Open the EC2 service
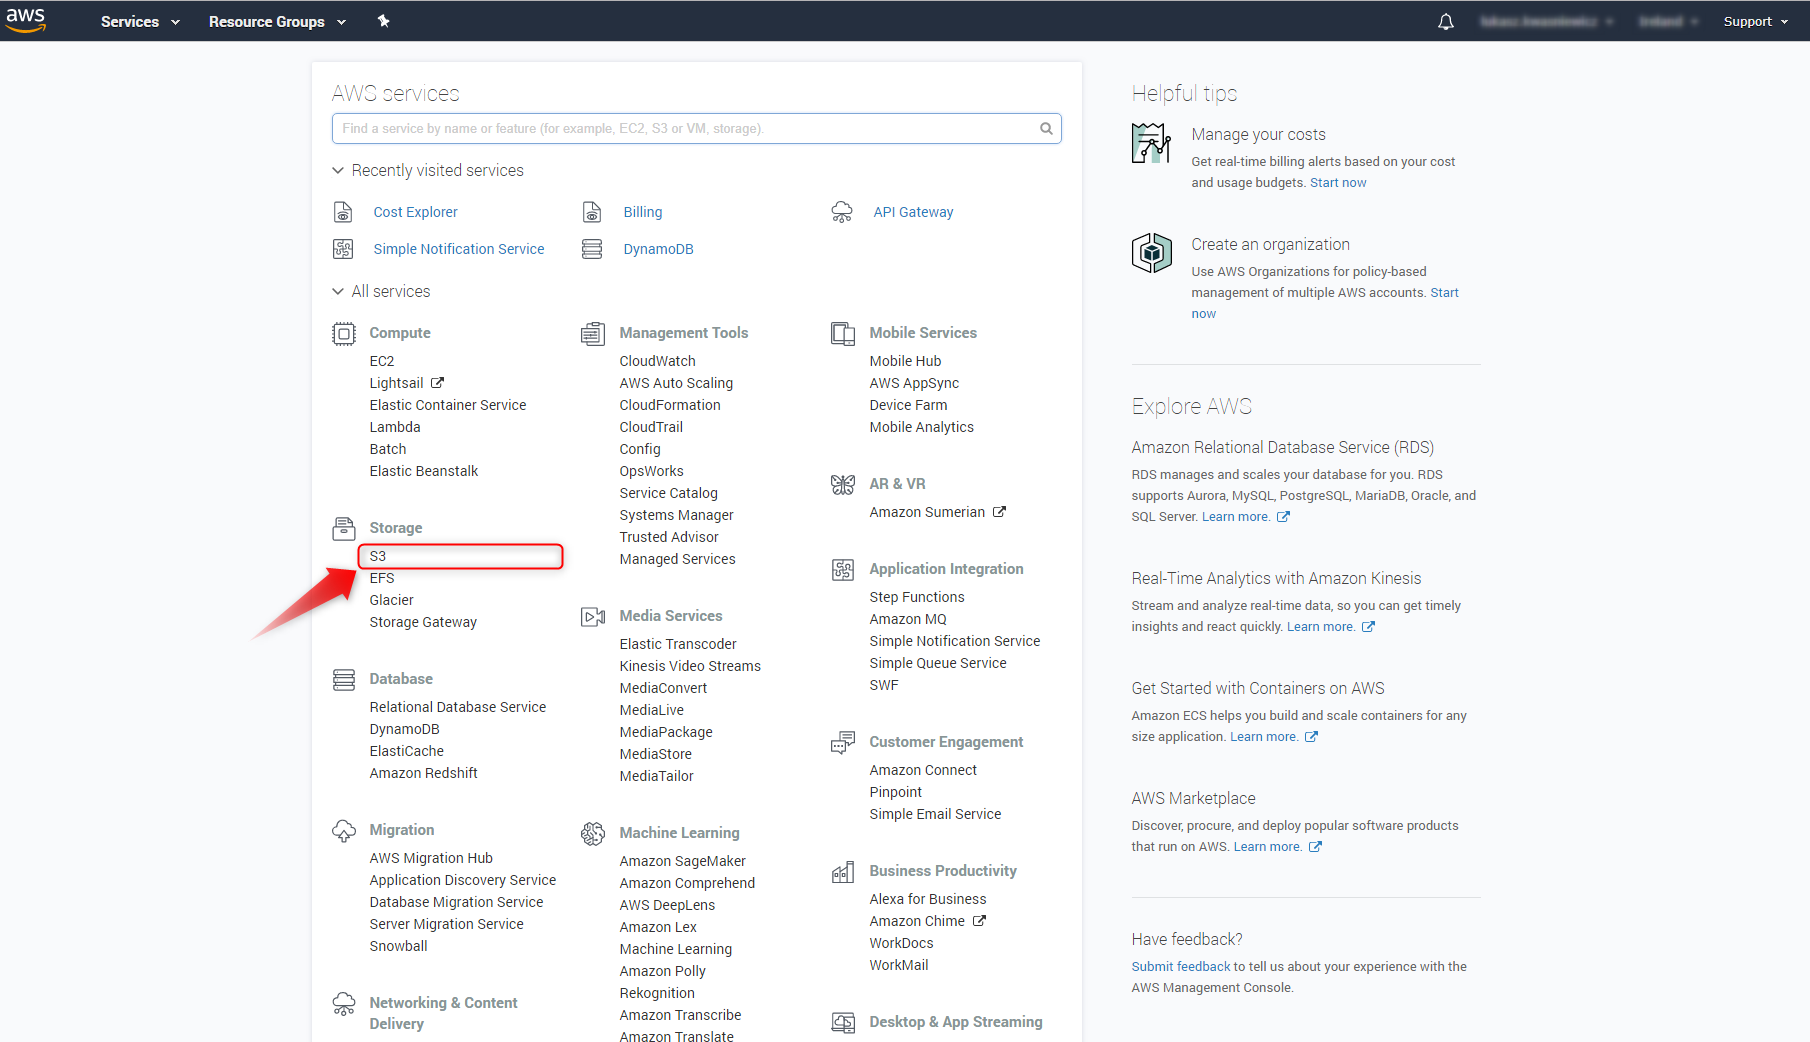 pos(382,361)
